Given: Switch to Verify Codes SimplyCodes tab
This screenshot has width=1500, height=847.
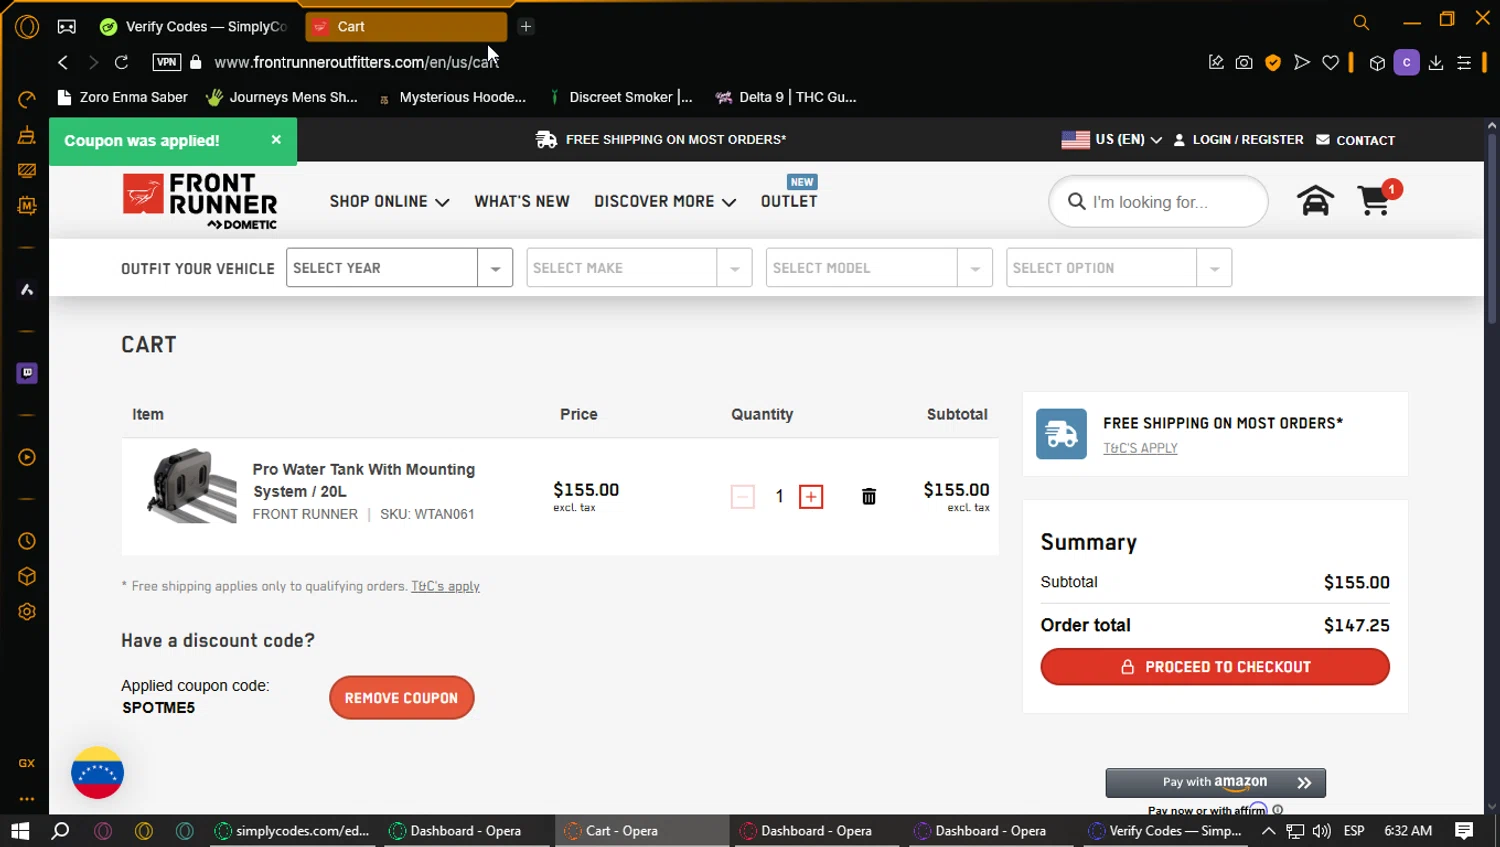Looking at the screenshot, I should (194, 27).
